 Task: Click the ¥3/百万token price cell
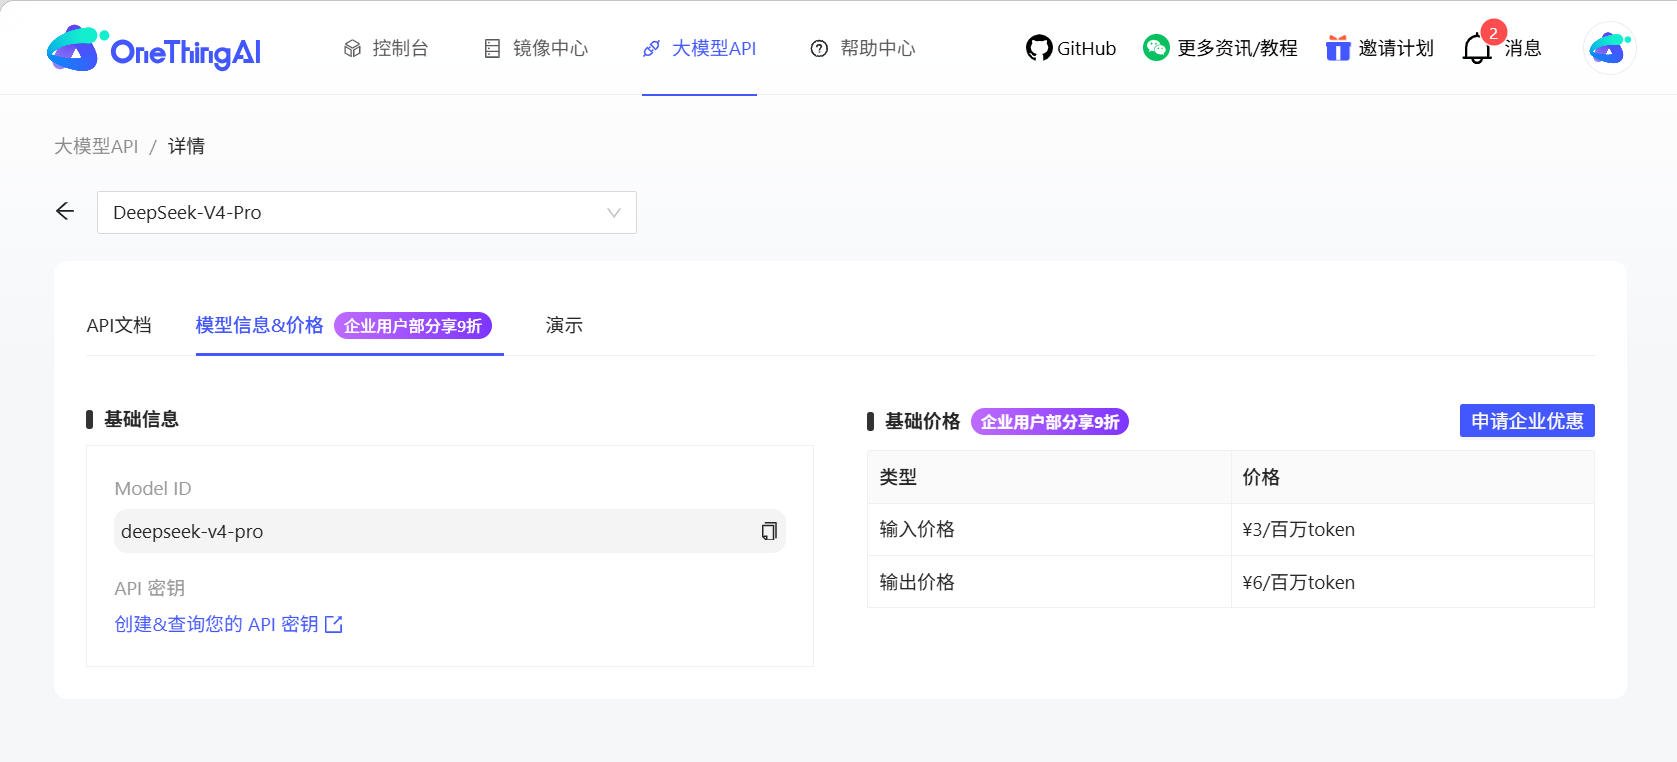[x=1413, y=530]
